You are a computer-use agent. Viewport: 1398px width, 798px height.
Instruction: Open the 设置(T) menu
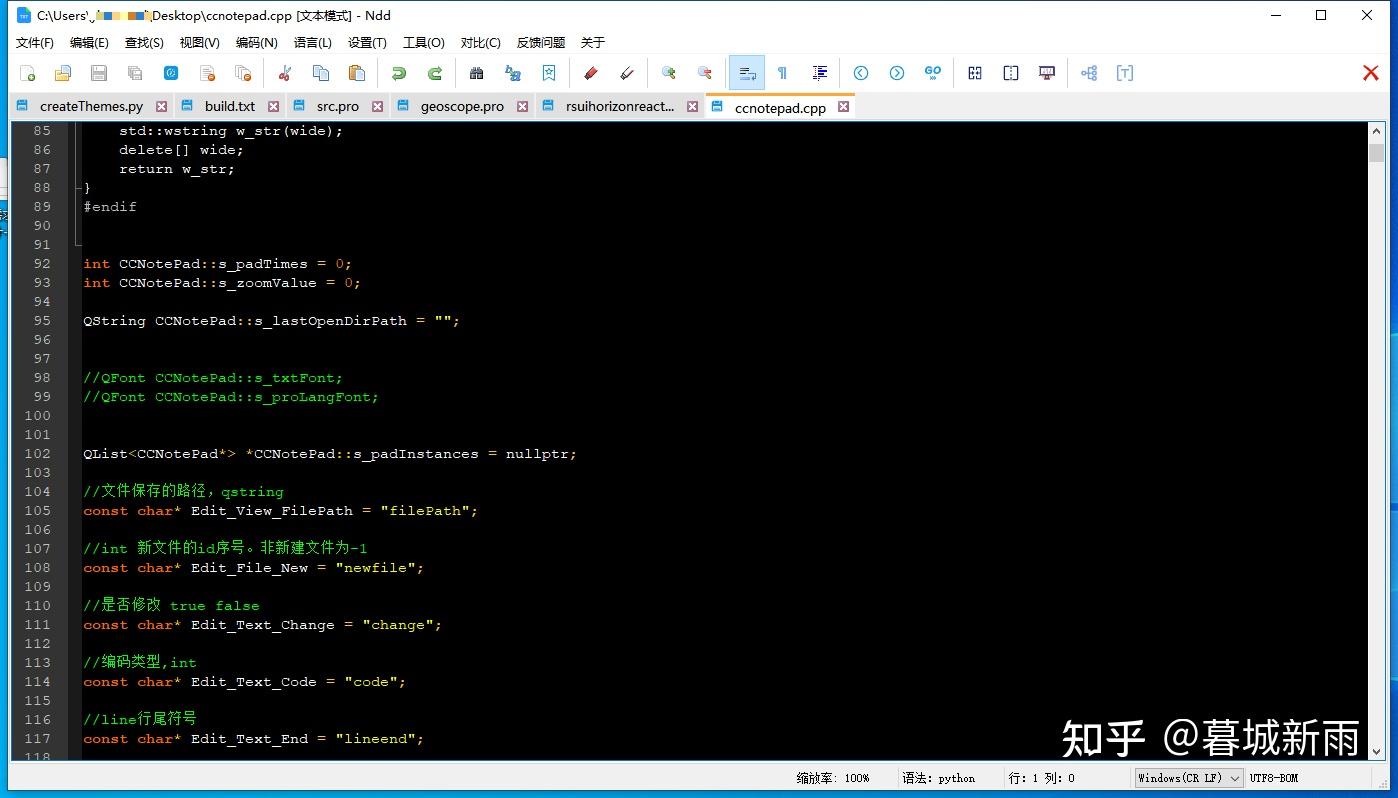367,42
